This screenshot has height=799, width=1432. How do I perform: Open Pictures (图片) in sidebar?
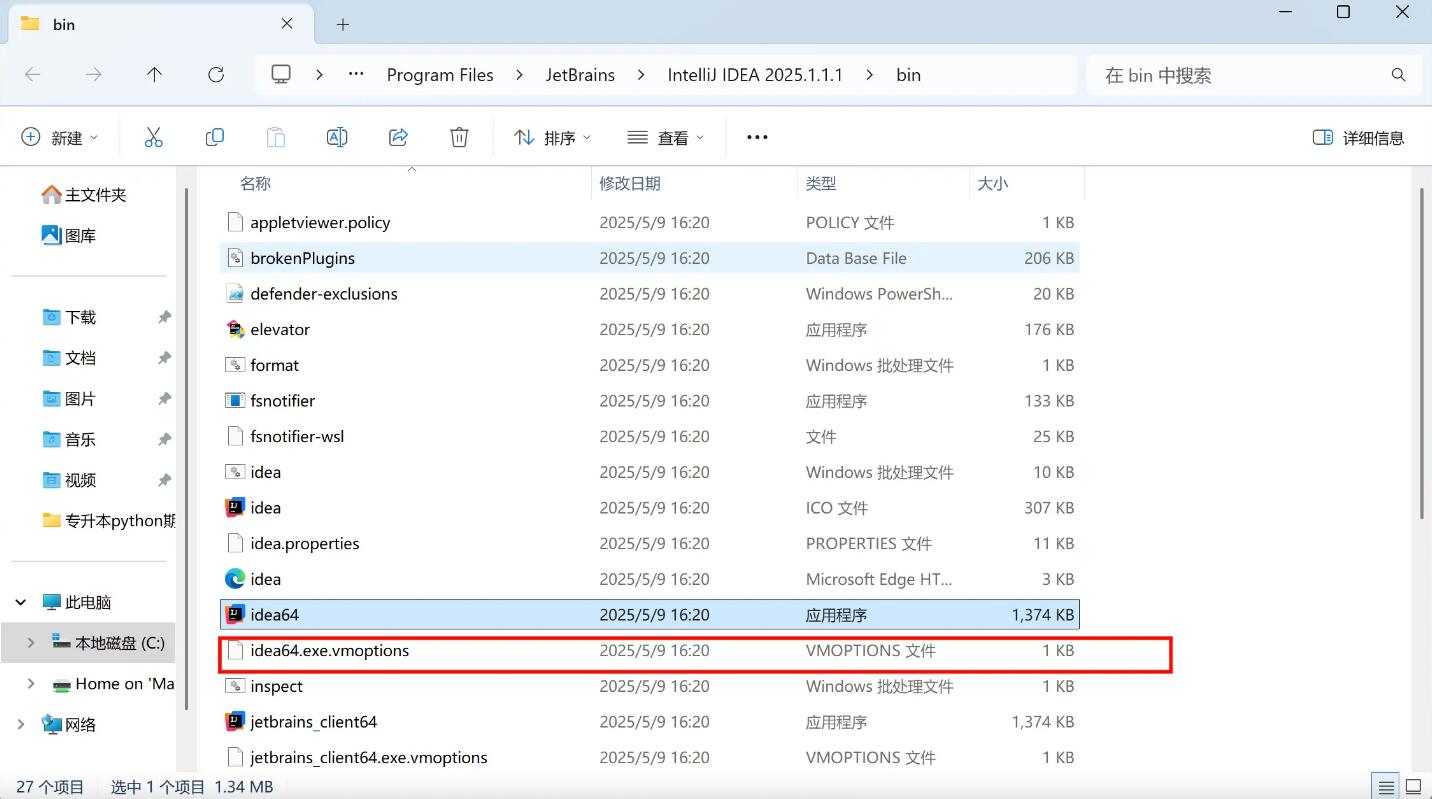[70, 399]
